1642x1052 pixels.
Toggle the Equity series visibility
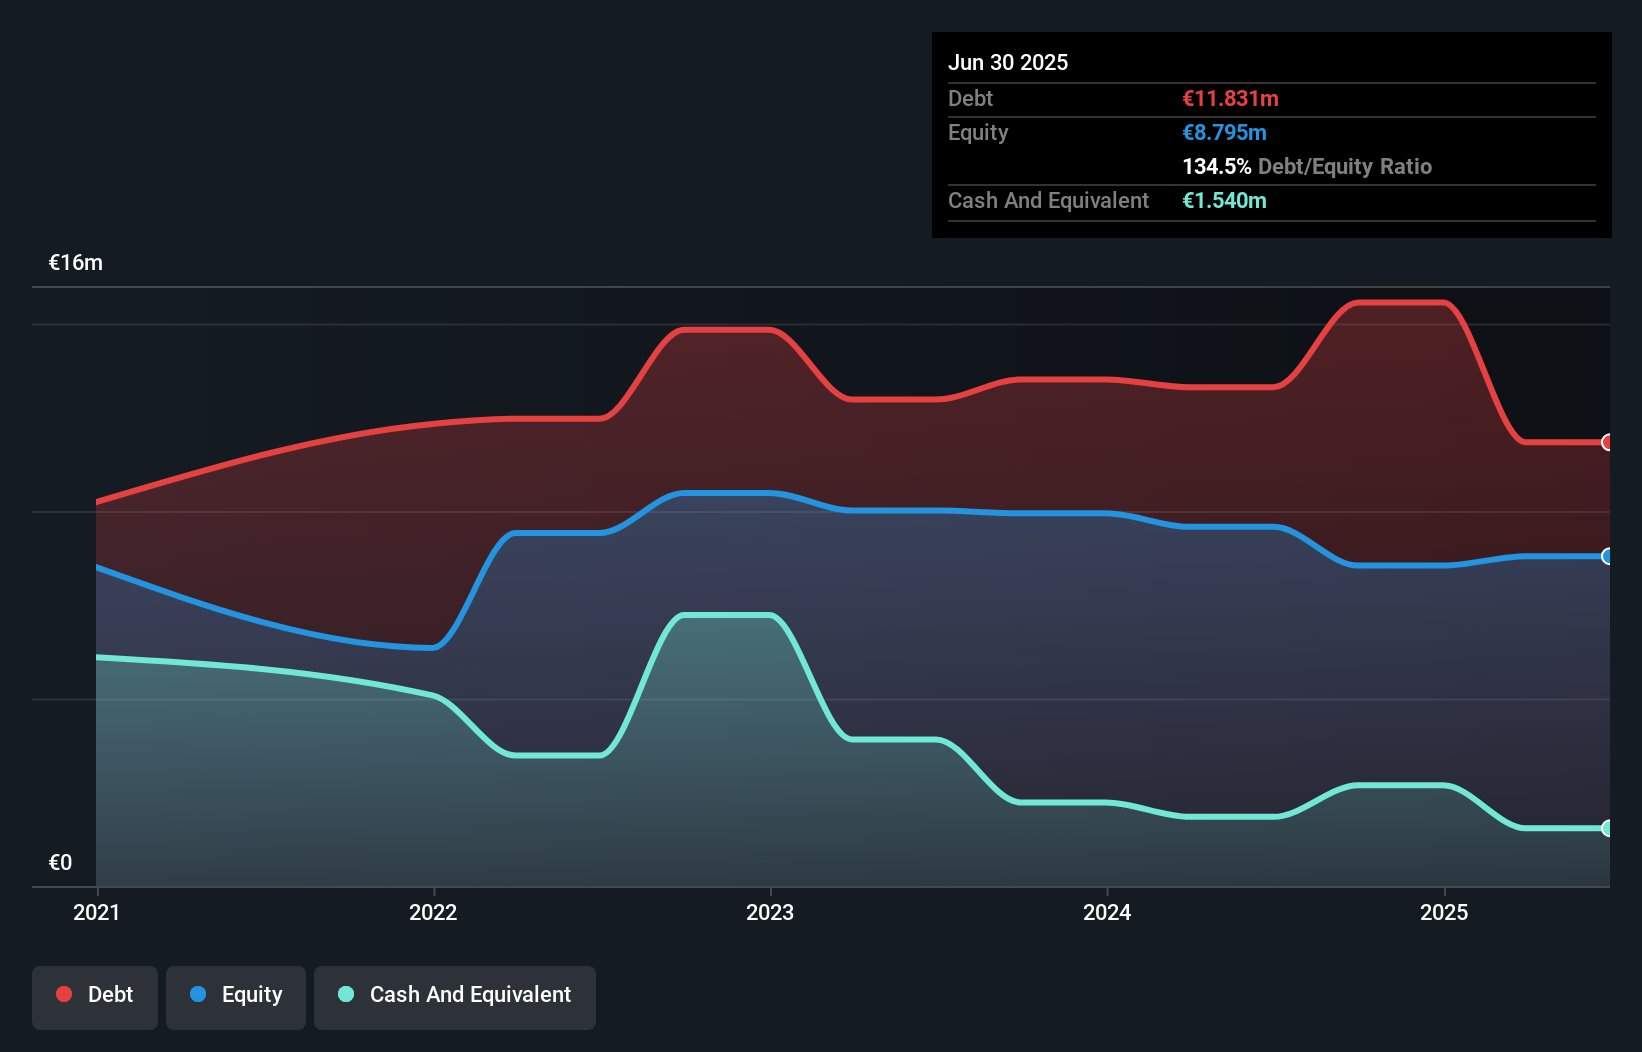(235, 995)
